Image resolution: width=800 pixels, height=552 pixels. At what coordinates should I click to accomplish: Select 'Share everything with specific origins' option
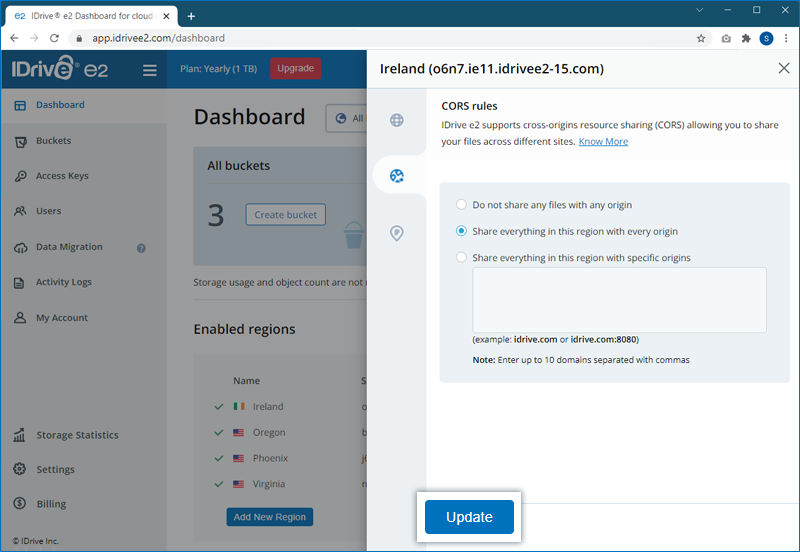pyautogui.click(x=461, y=258)
